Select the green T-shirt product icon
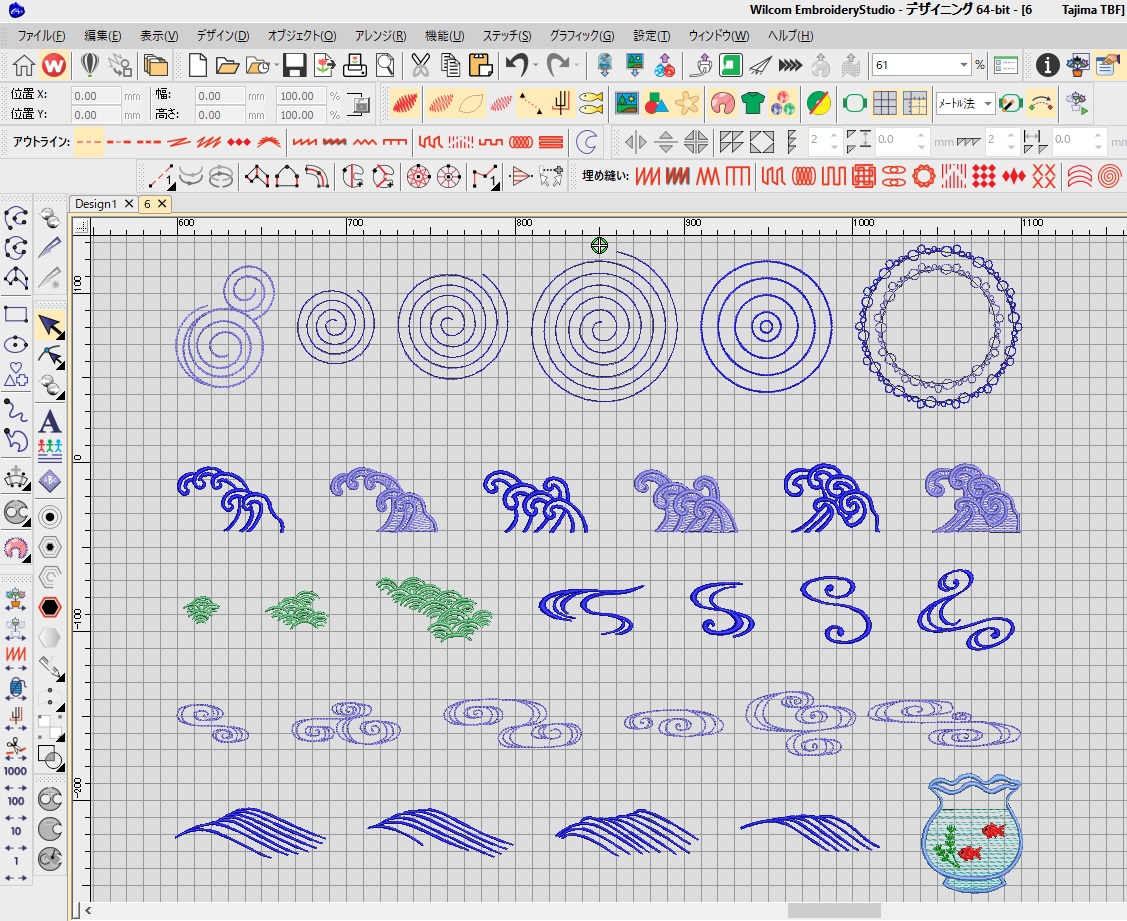 (753, 104)
